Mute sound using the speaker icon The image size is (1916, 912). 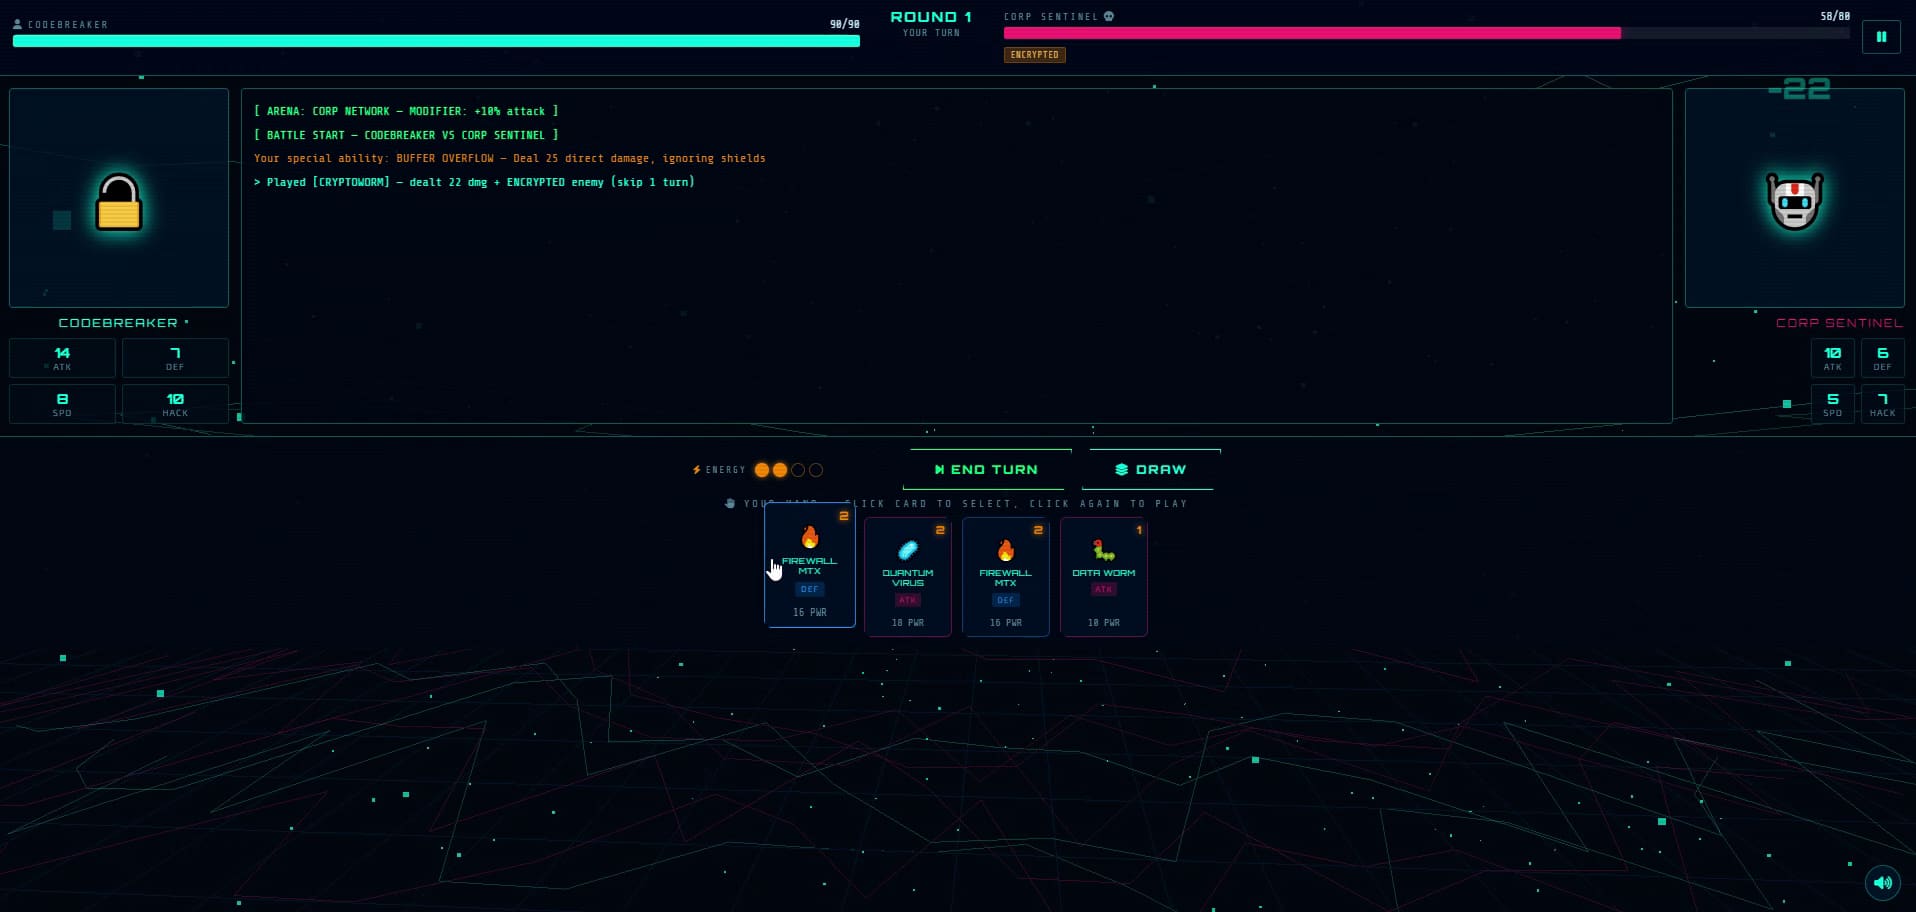coord(1882,882)
